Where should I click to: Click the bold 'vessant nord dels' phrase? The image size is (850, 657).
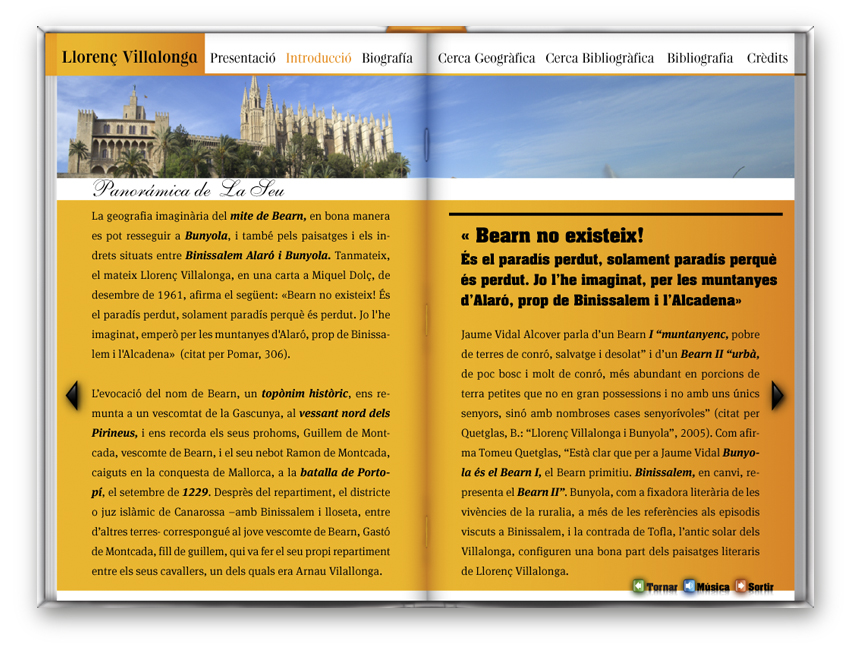(345, 413)
